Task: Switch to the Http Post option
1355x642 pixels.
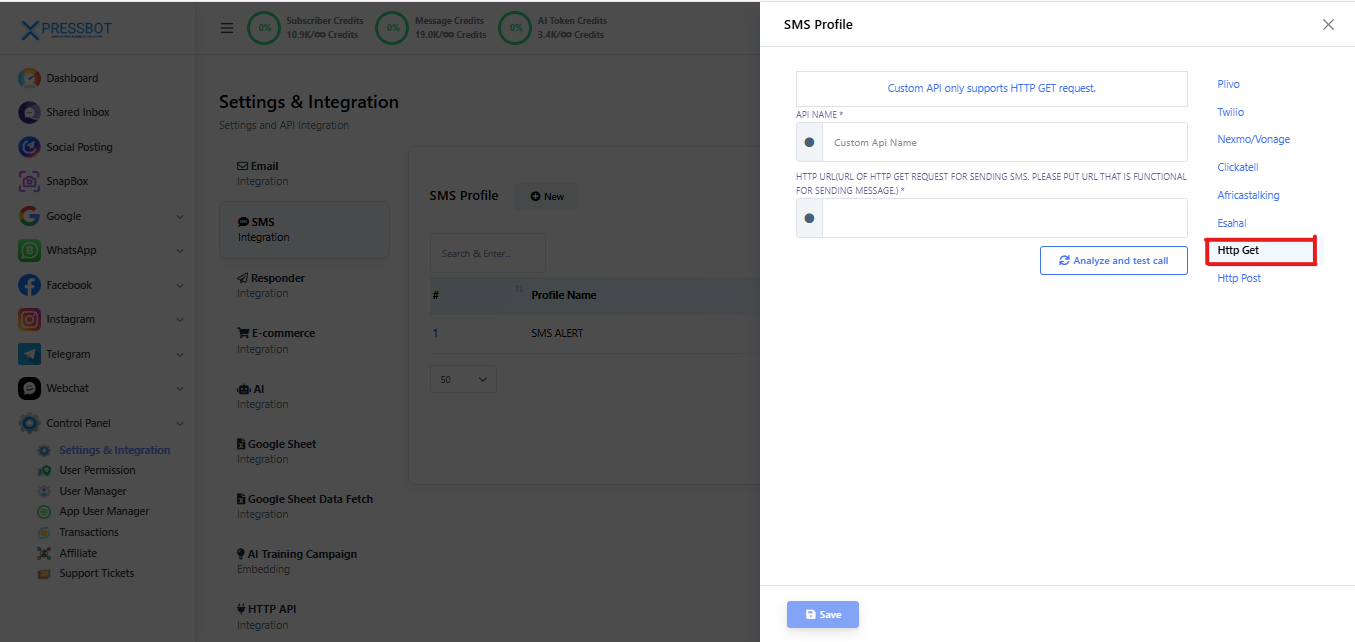Action: (1239, 278)
